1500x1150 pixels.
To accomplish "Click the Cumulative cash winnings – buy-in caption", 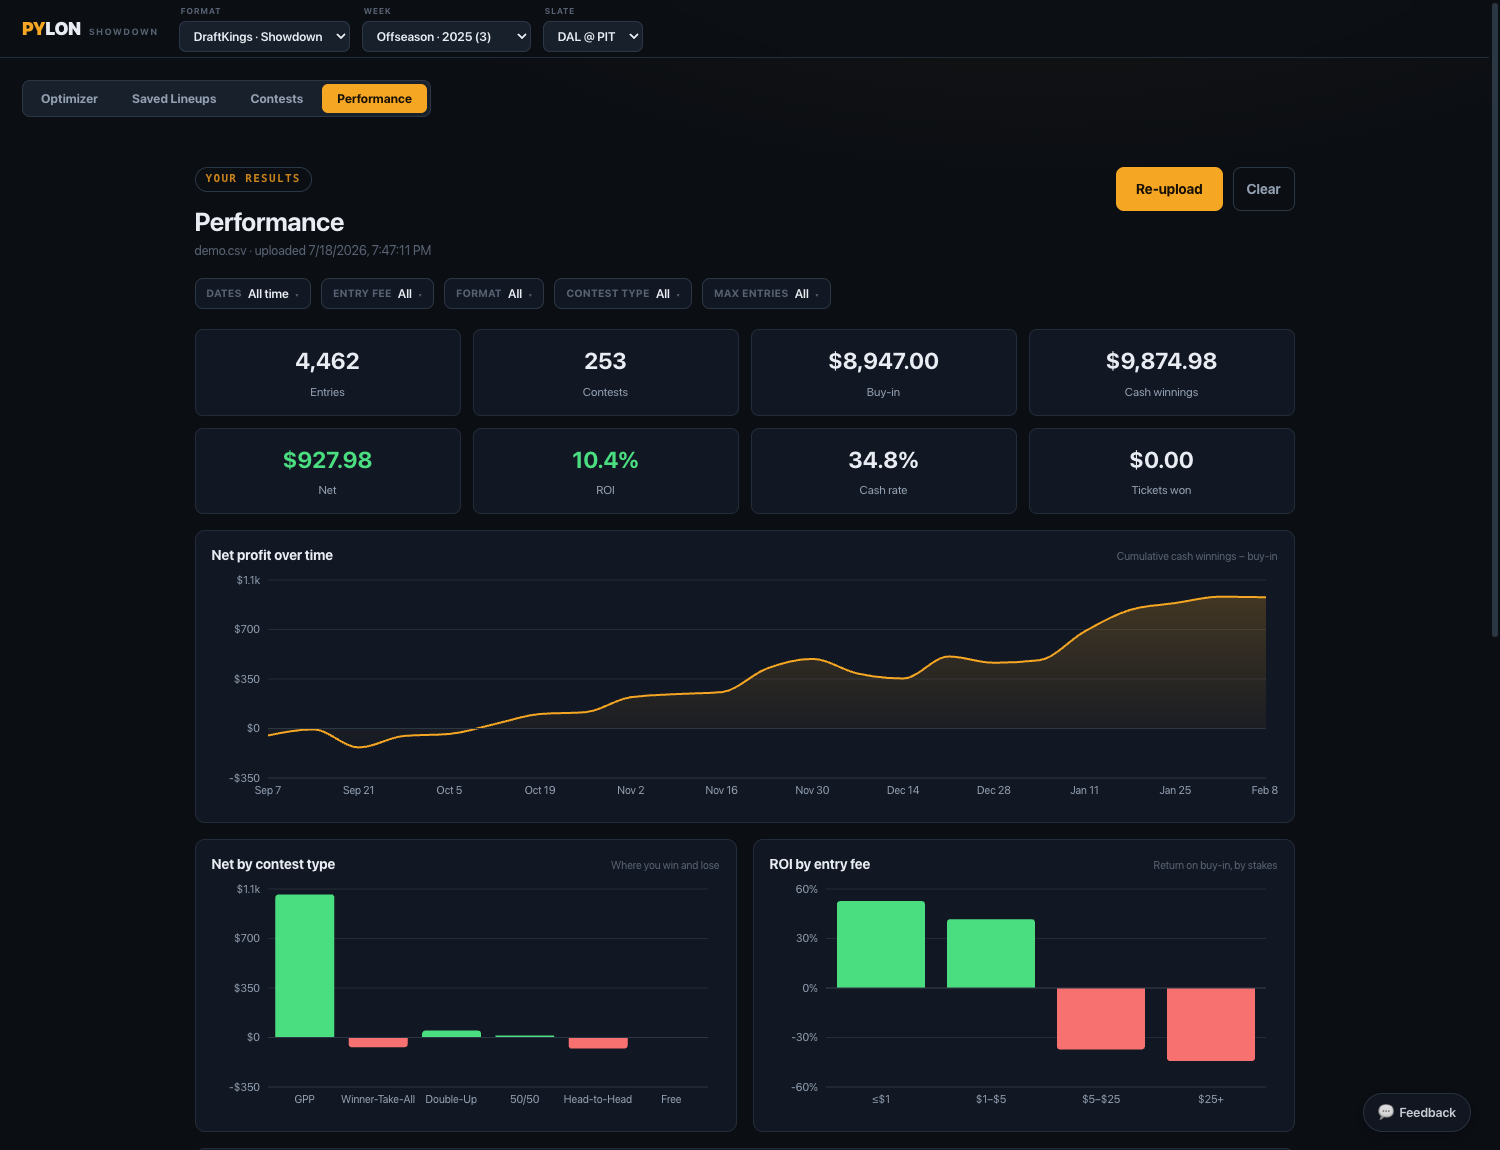I will 1197,556.
